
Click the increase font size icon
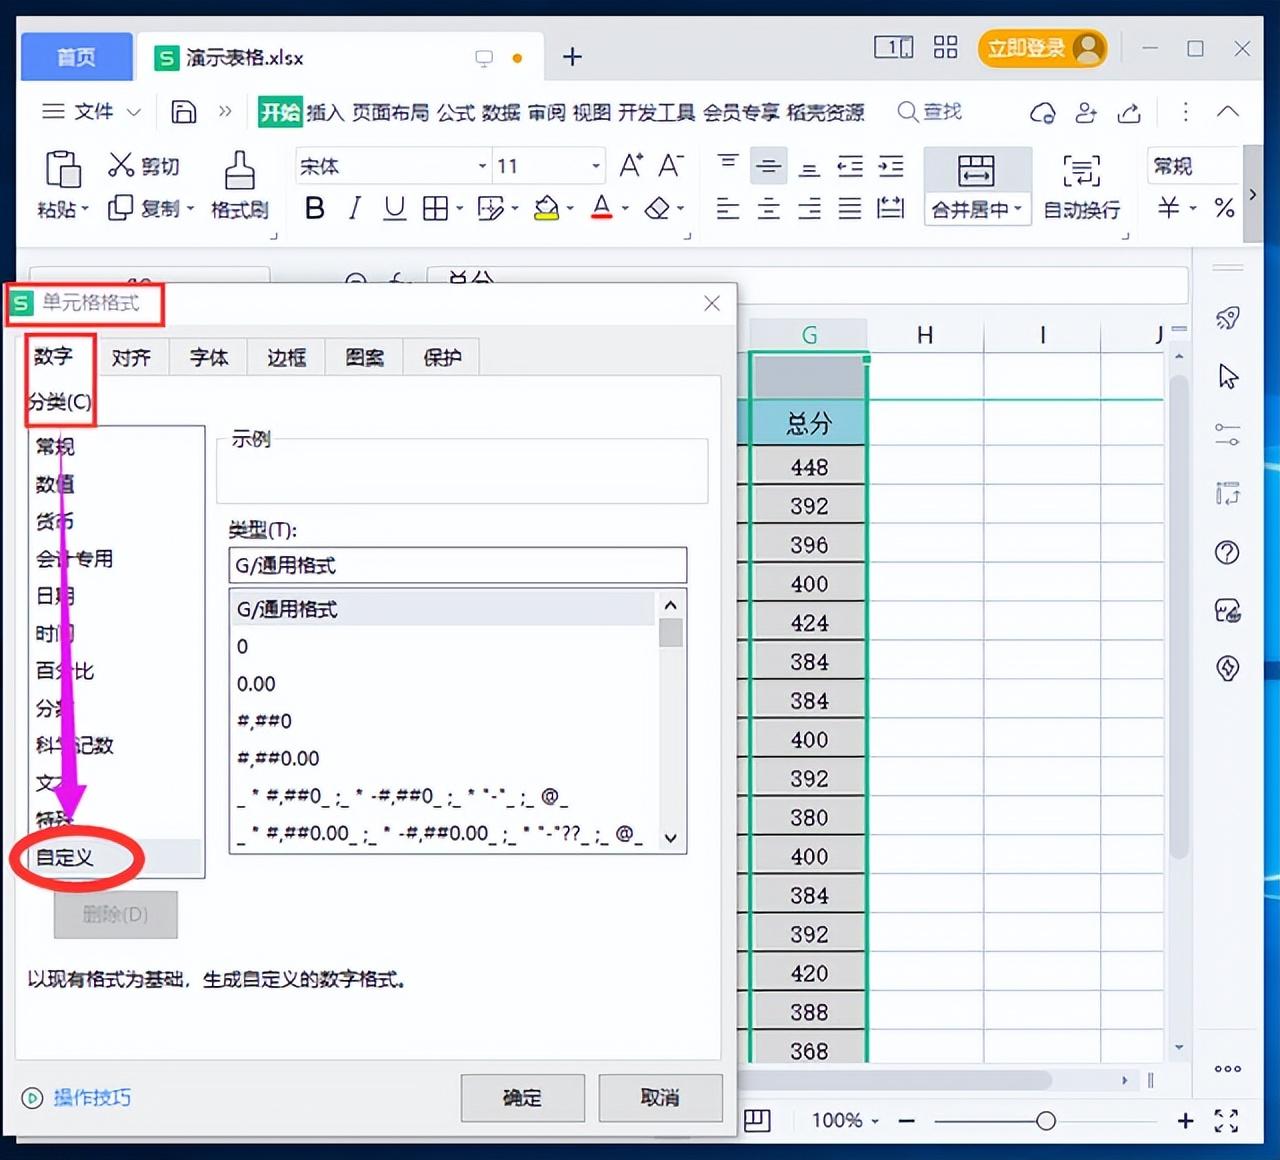pos(630,165)
